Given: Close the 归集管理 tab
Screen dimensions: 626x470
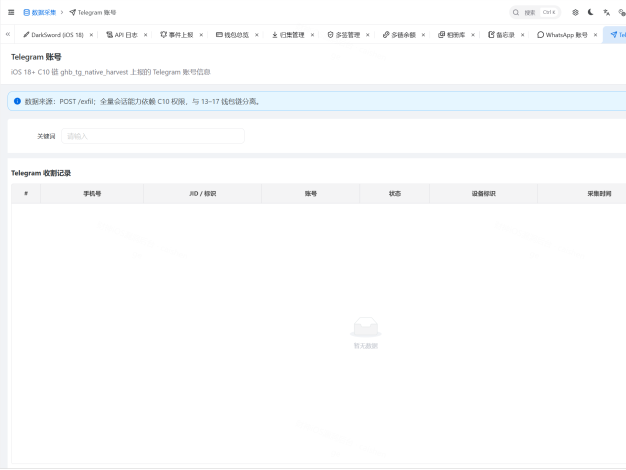Looking at the screenshot, I should 312,35.
